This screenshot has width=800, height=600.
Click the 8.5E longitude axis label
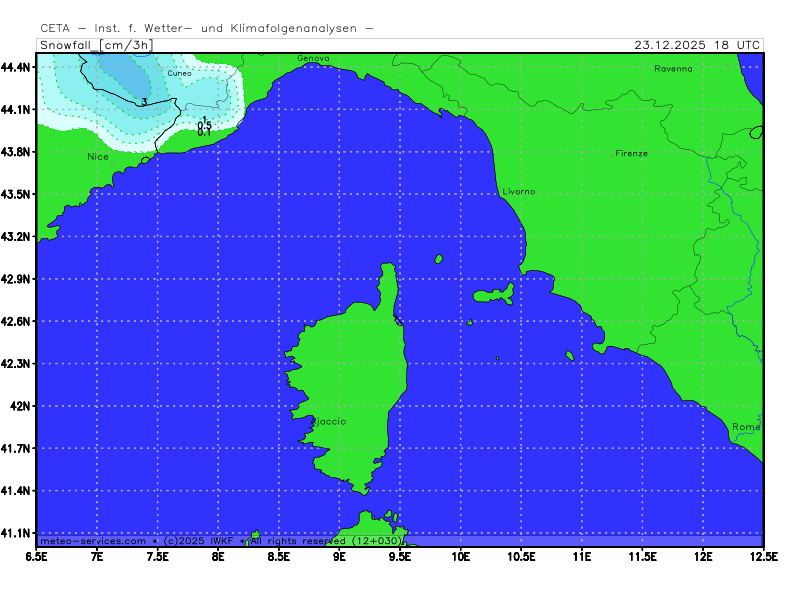click(279, 555)
